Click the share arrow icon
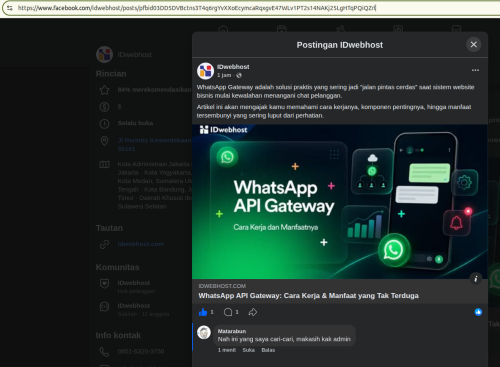 tap(253, 312)
